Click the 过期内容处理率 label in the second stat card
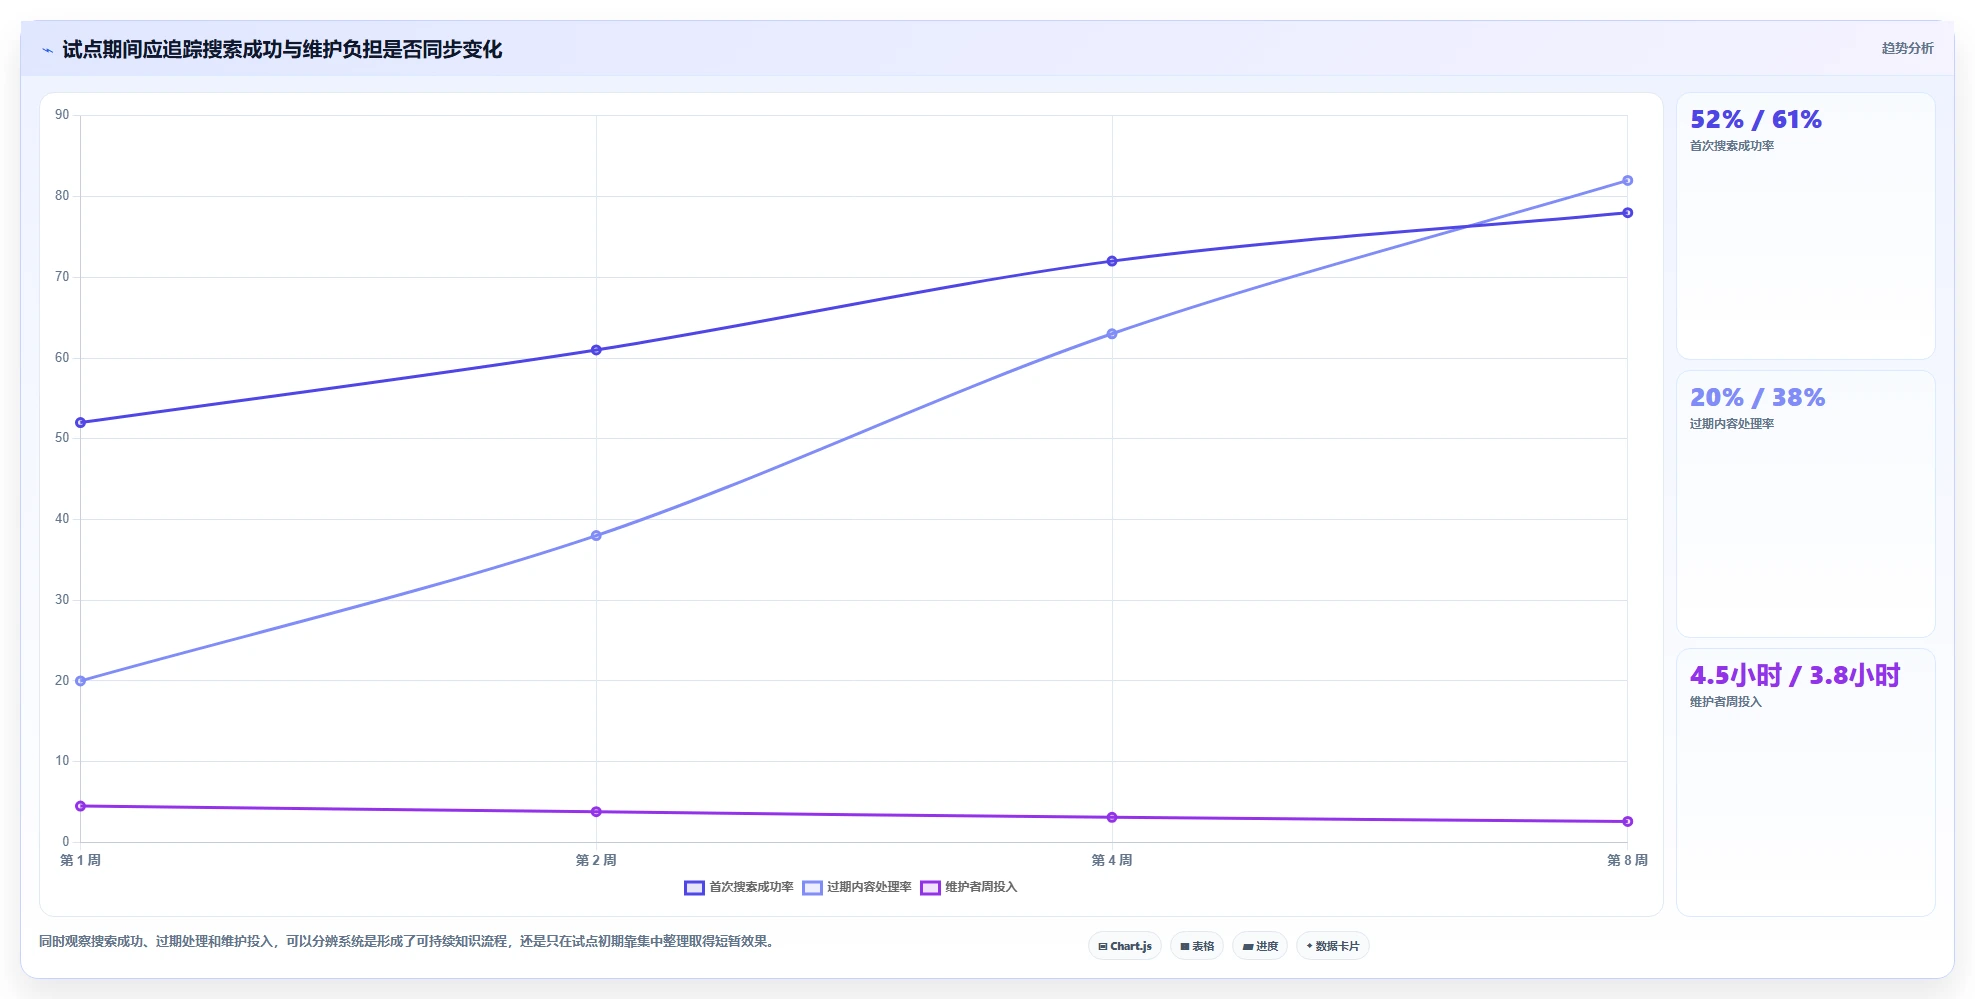Viewport: 1975px width, 999px height. [x=1732, y=424]
